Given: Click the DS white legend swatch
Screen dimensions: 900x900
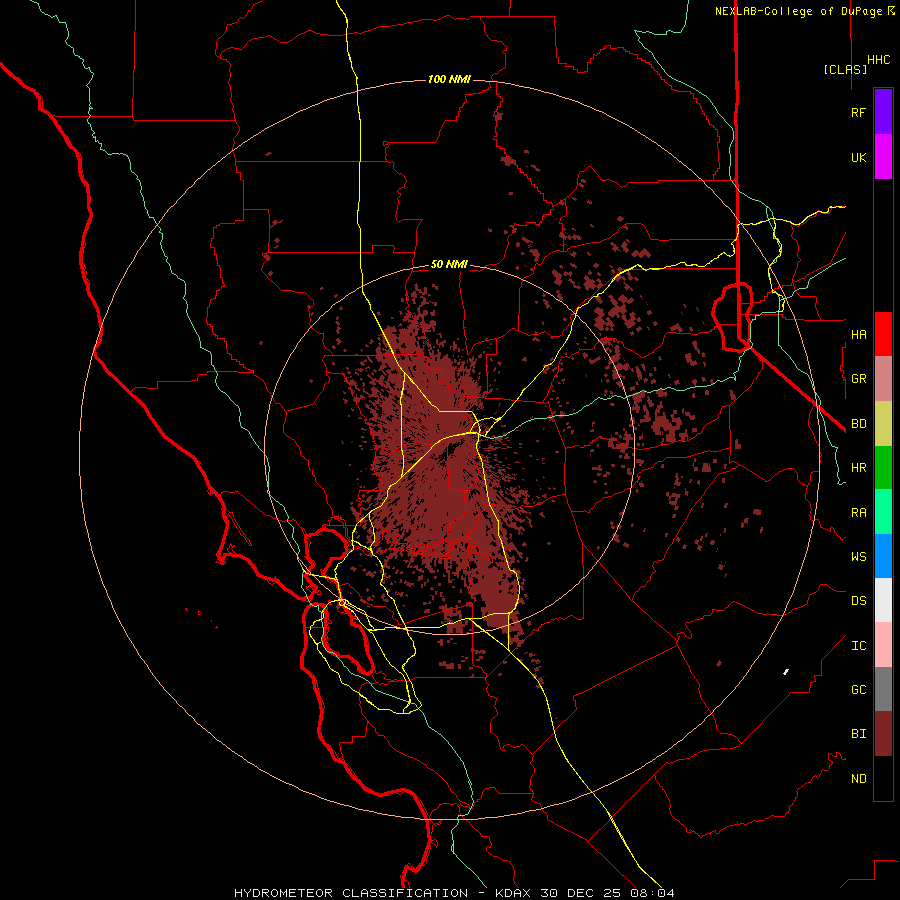Looking at the screenshot, I should (x=883, y=600).
